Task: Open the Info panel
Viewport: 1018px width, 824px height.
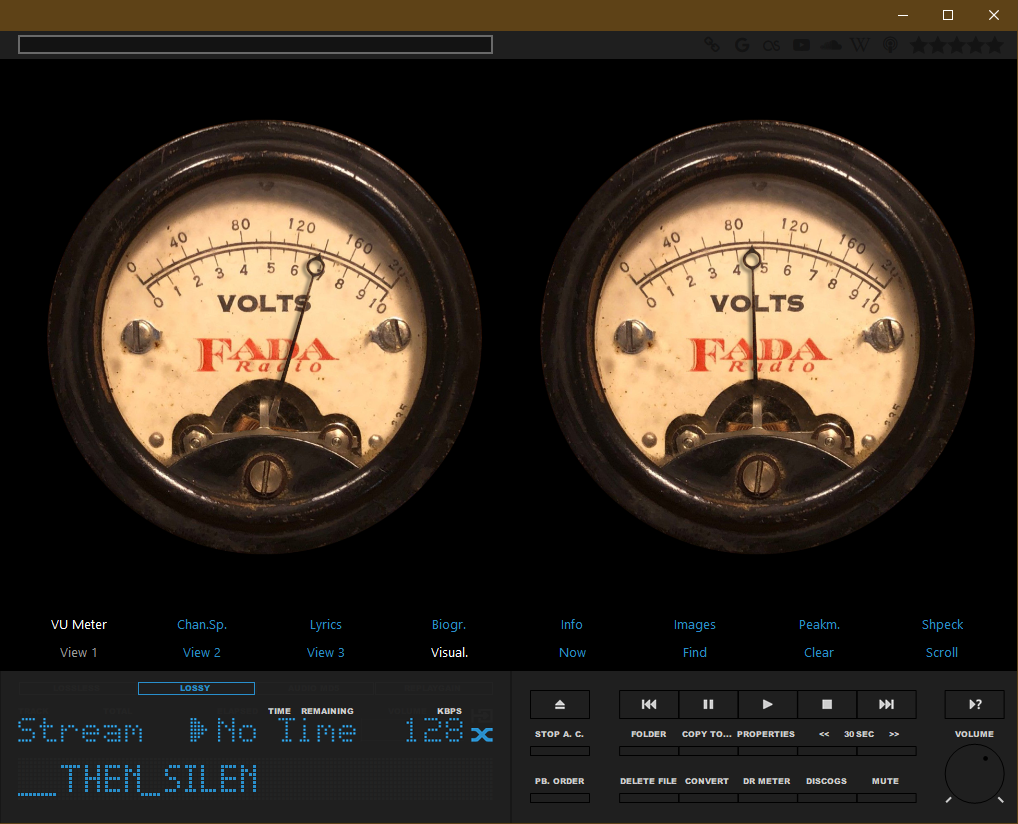Action: (x=571, y=625)
